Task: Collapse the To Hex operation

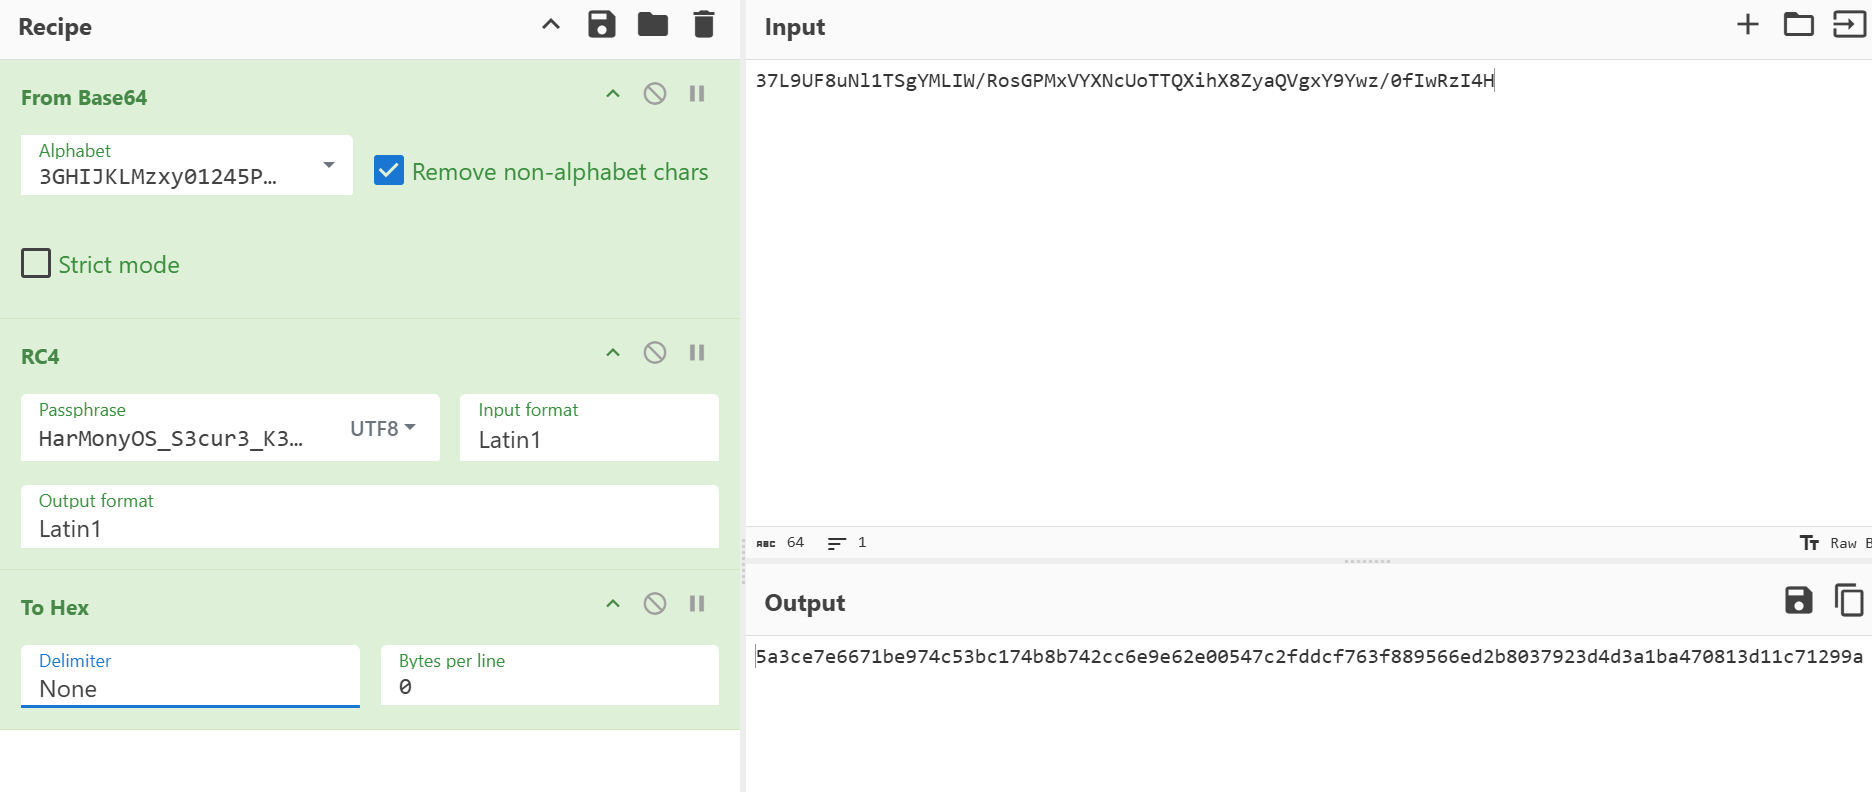Action: coord(613,604)
